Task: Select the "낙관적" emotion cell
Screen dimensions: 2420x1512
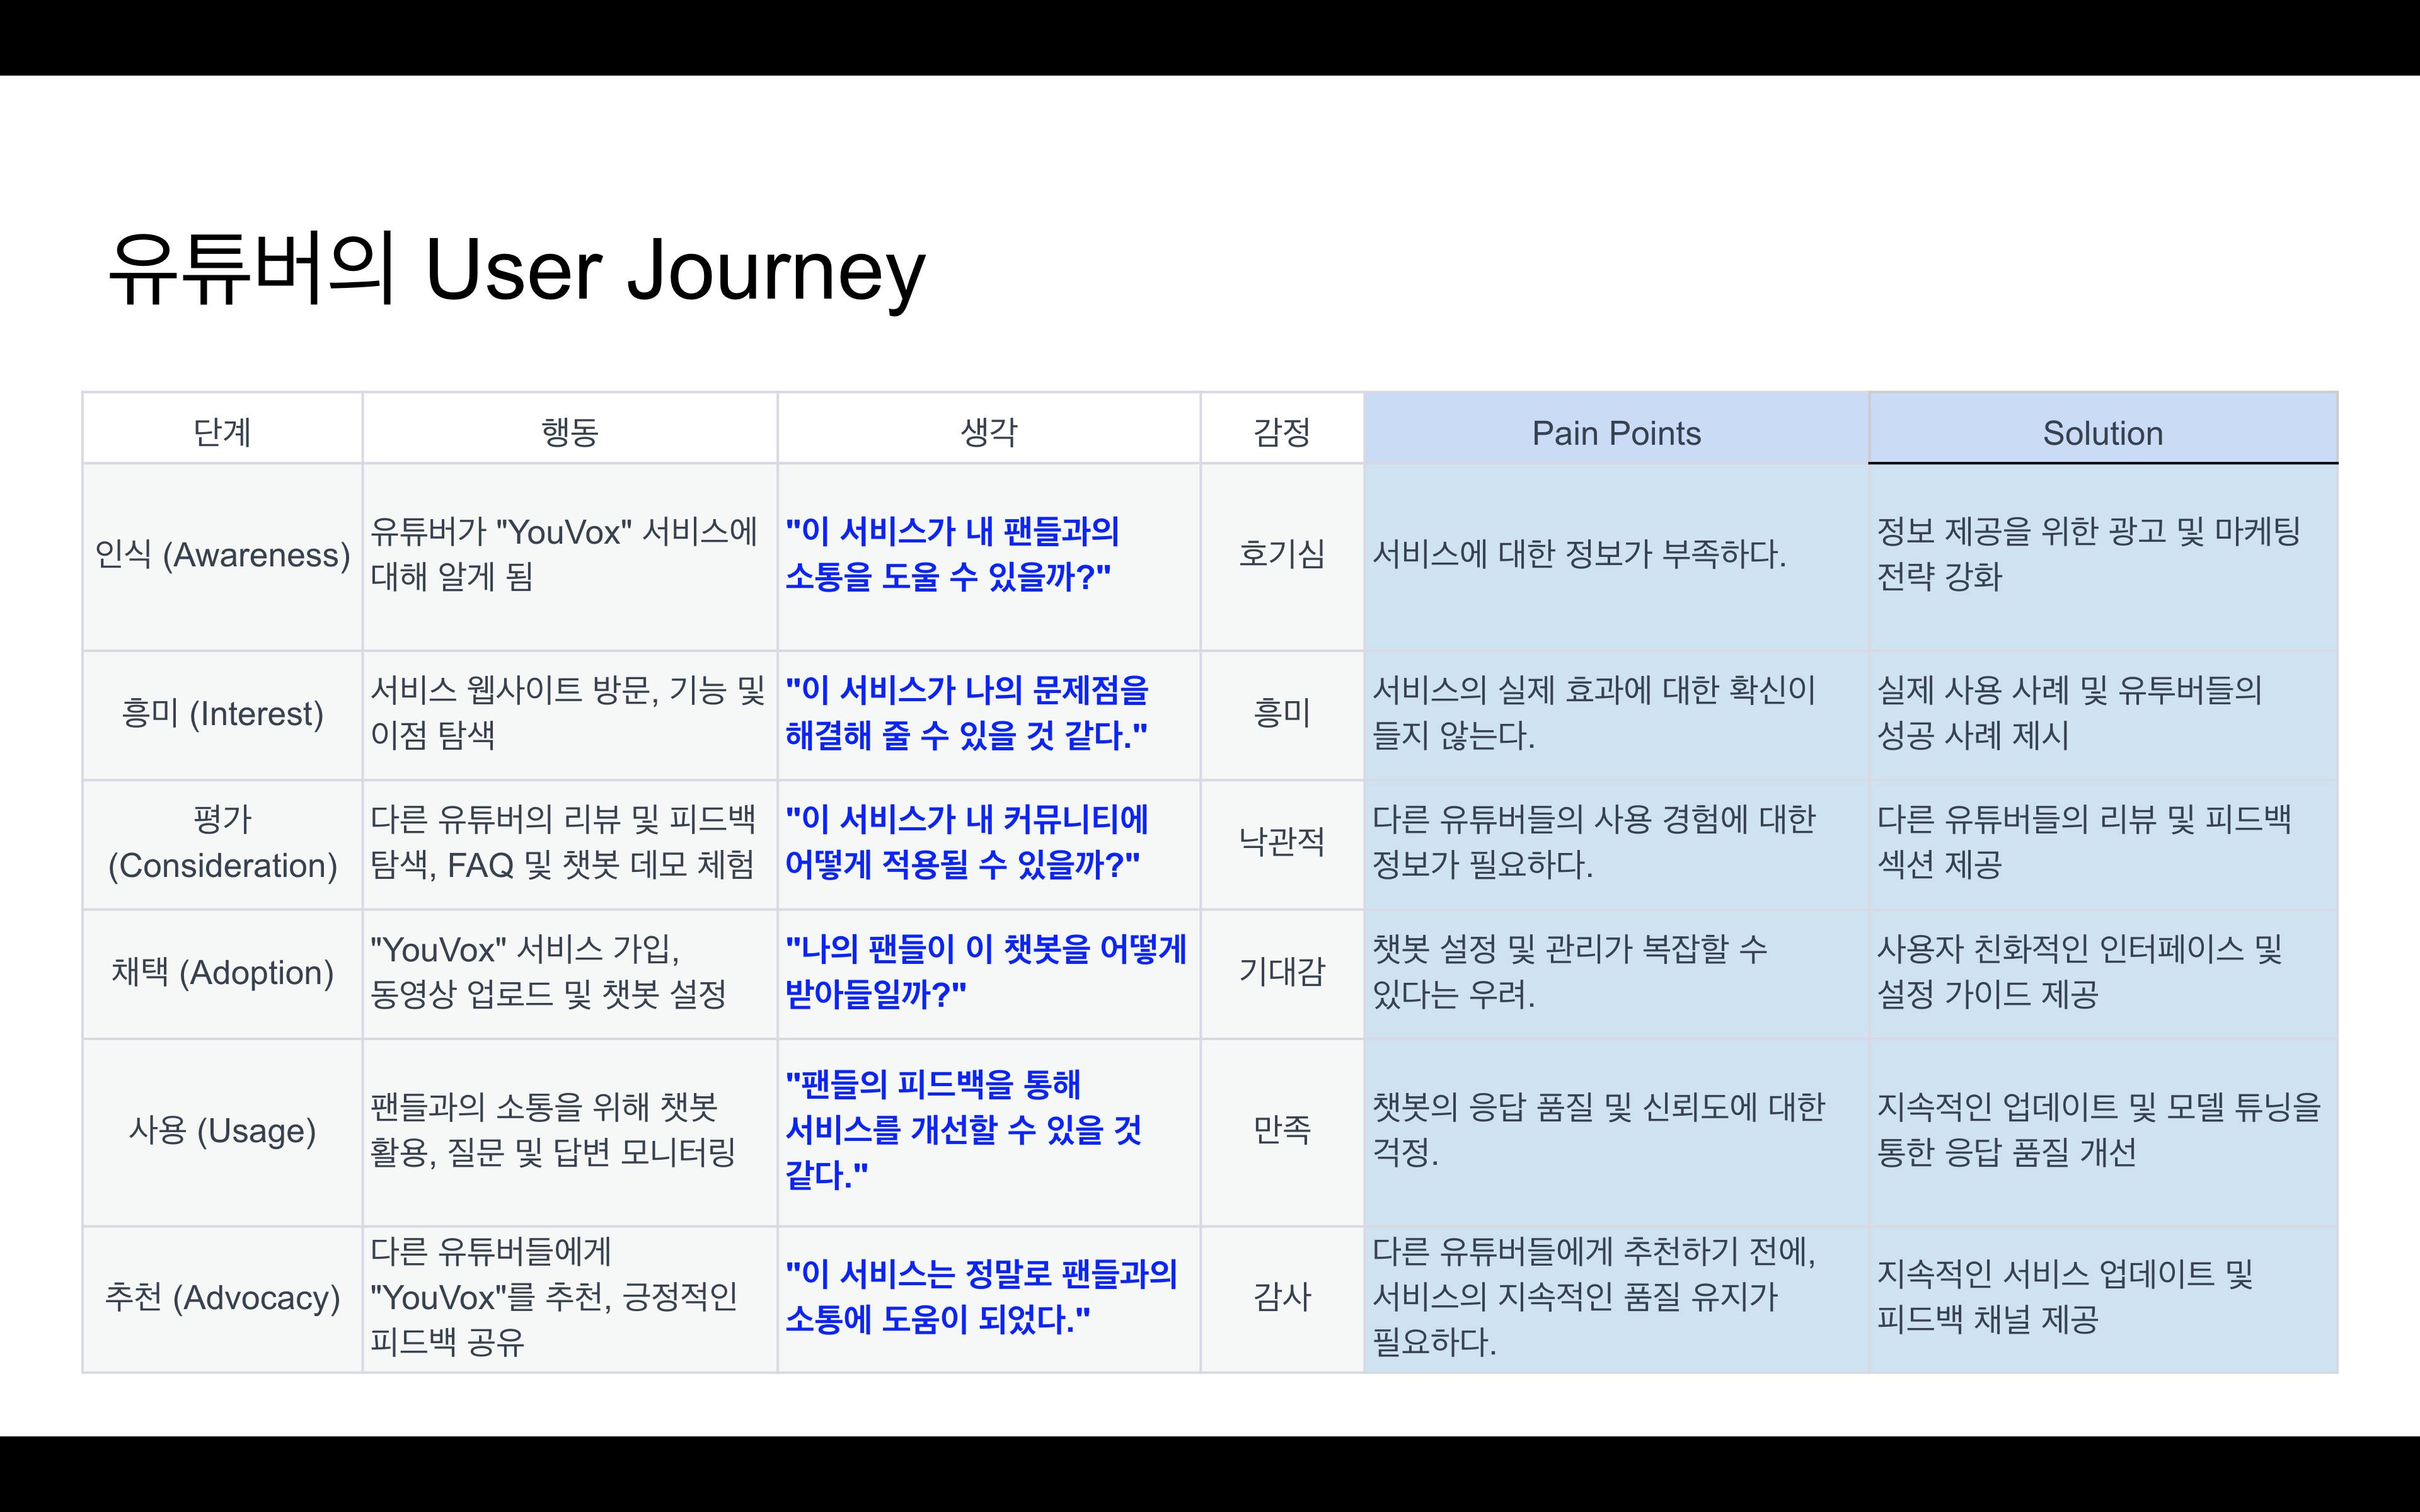Action: (x=1282, y=844)
